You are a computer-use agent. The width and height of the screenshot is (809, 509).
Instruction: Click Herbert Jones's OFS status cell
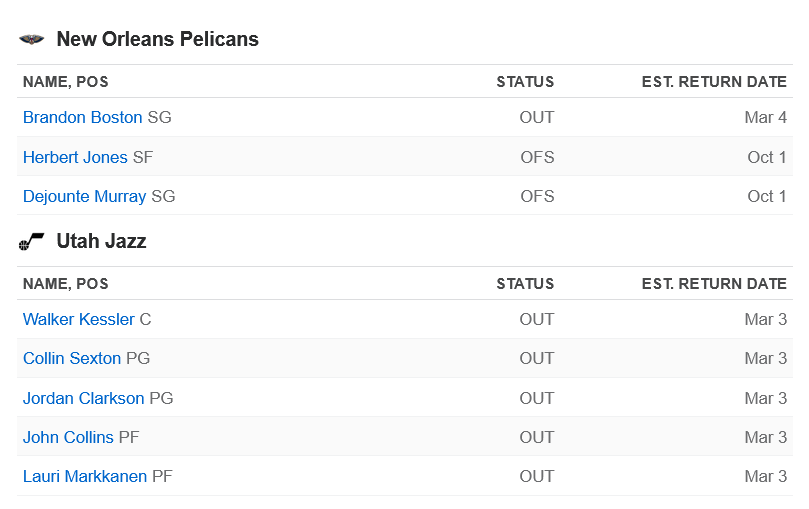tap(537, 157)
